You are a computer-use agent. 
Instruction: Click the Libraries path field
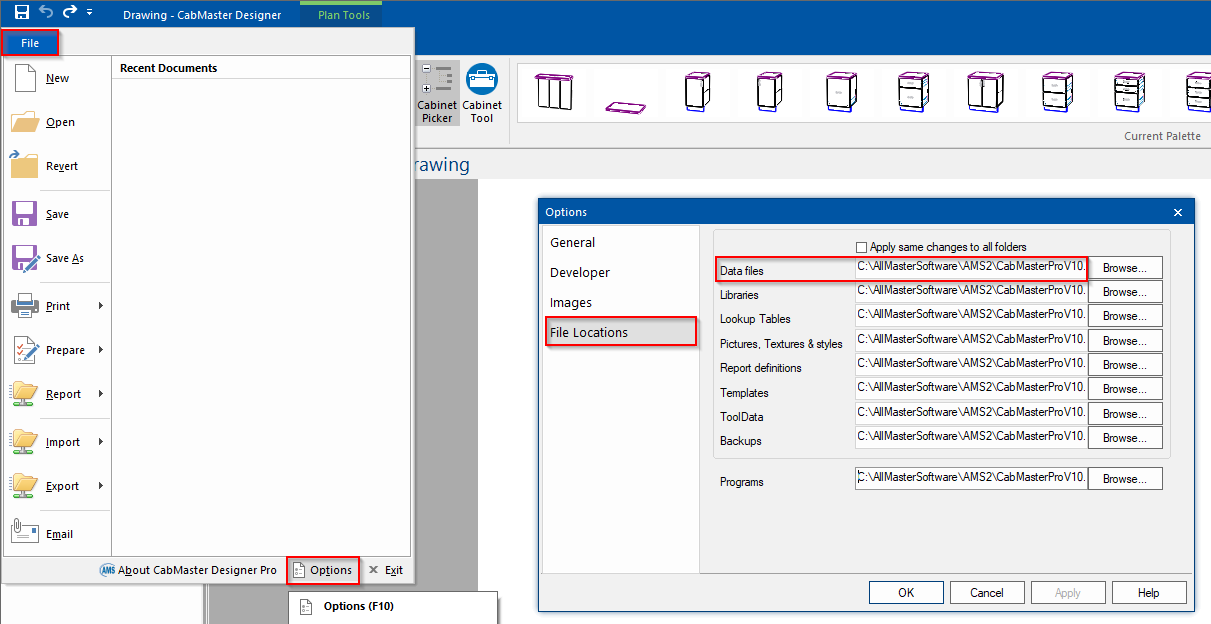(x=971, y=291)
